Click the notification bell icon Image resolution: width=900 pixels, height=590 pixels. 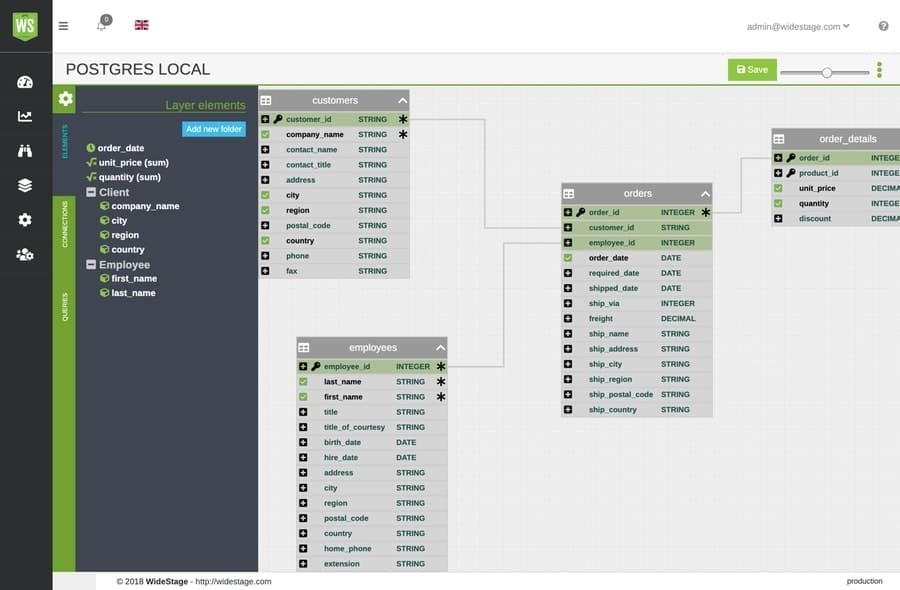point(101,26)
